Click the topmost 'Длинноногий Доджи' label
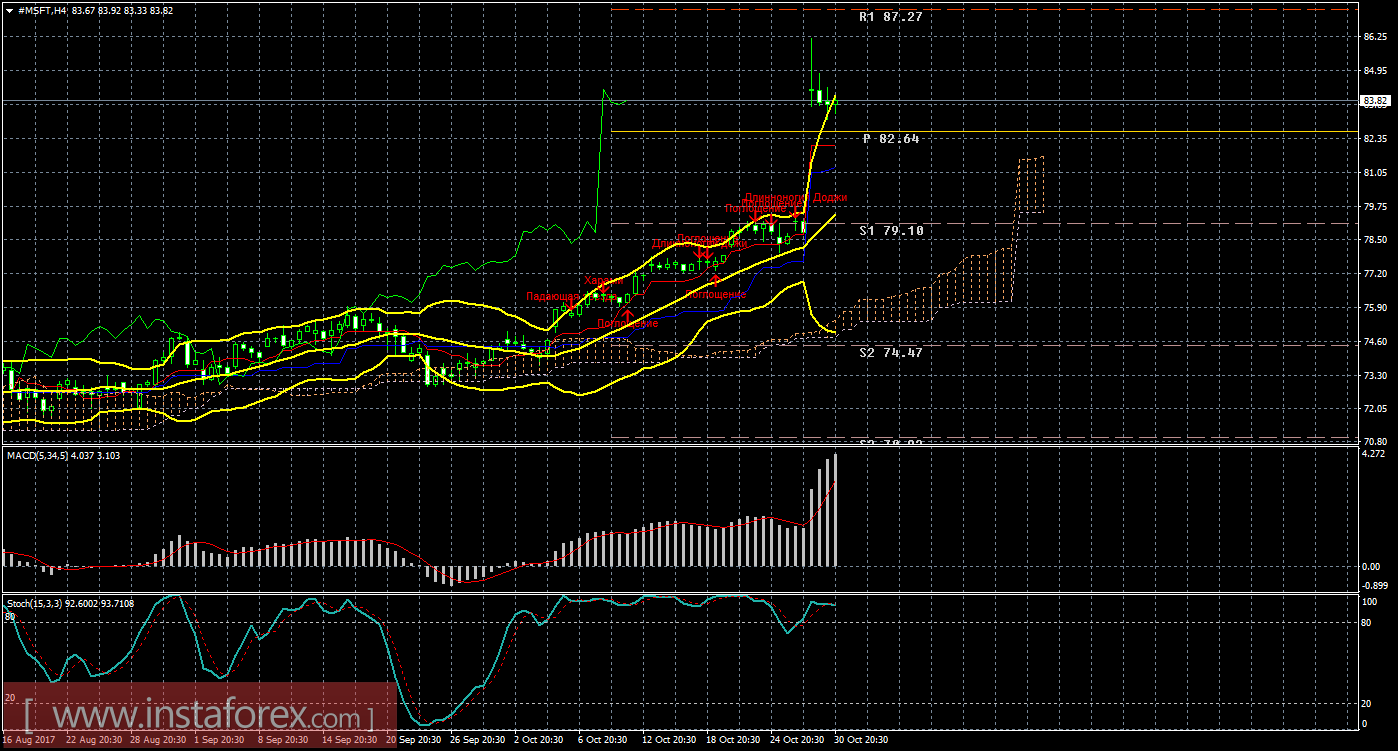1398x751 pixels. (795, 198)
